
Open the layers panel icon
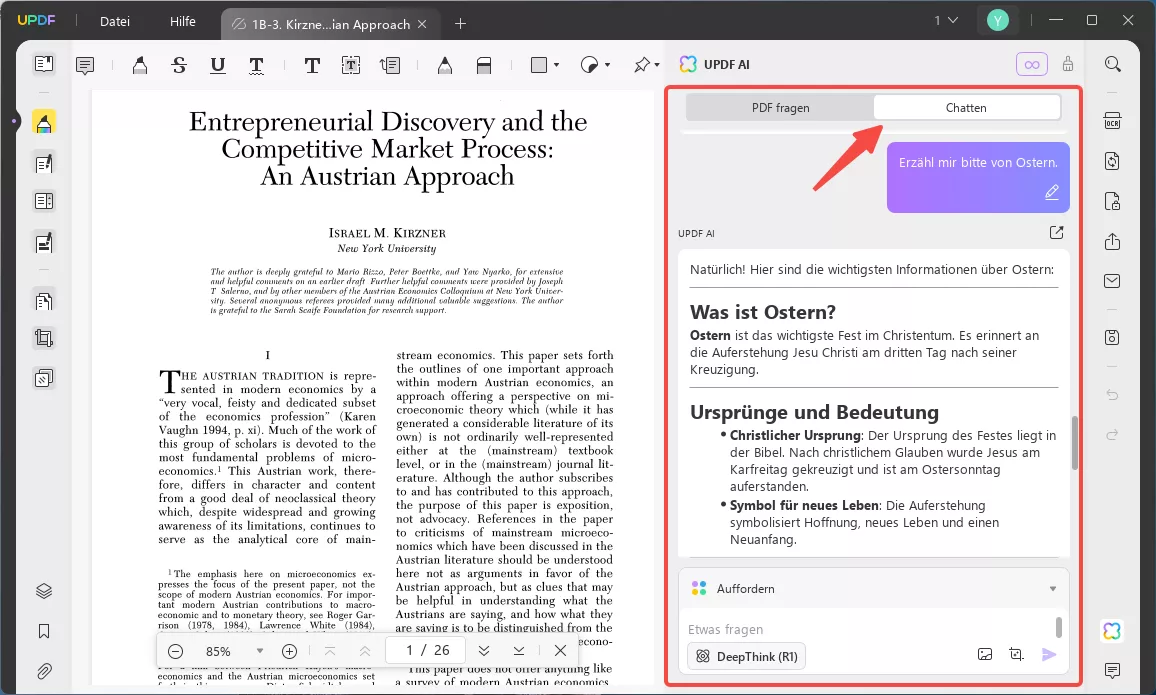point(44,591)
